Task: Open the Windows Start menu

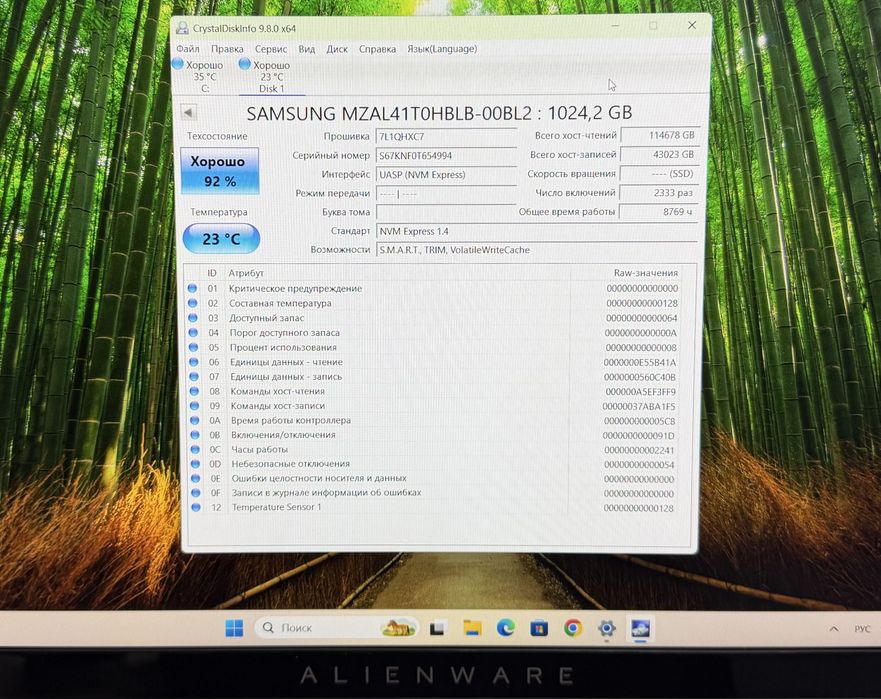Action: 234,628
